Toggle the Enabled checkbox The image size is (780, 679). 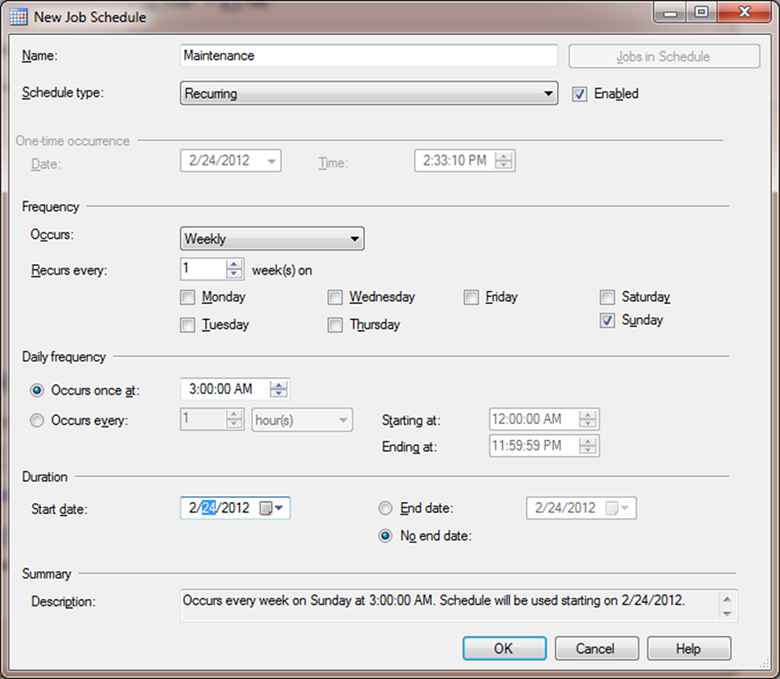pyautogui.click(x=580, y=94)
